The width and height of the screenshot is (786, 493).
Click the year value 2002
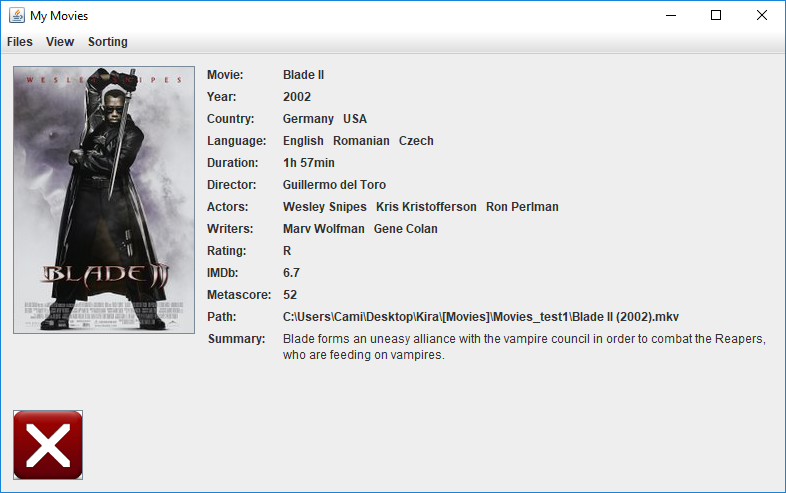click(x=297, y=97)
